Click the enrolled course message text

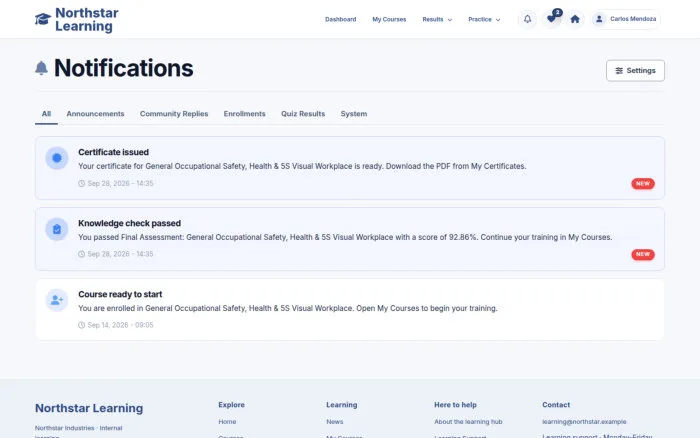coord(288,308)
